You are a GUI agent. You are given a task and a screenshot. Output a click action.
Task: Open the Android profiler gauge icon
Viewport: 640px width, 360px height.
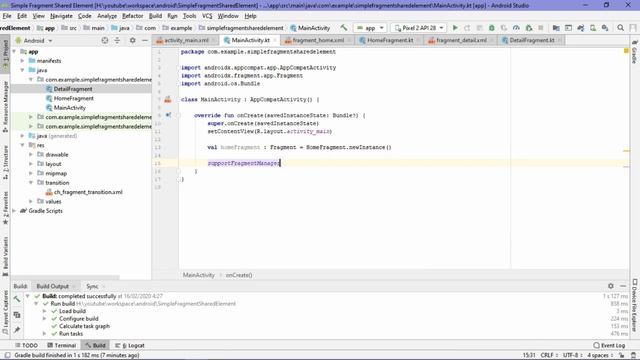516,28
